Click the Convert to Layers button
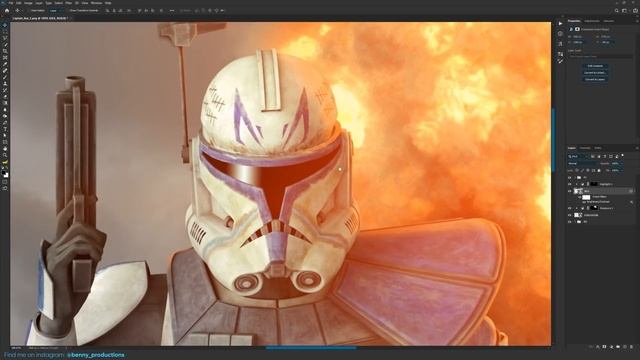 (595, 79)
